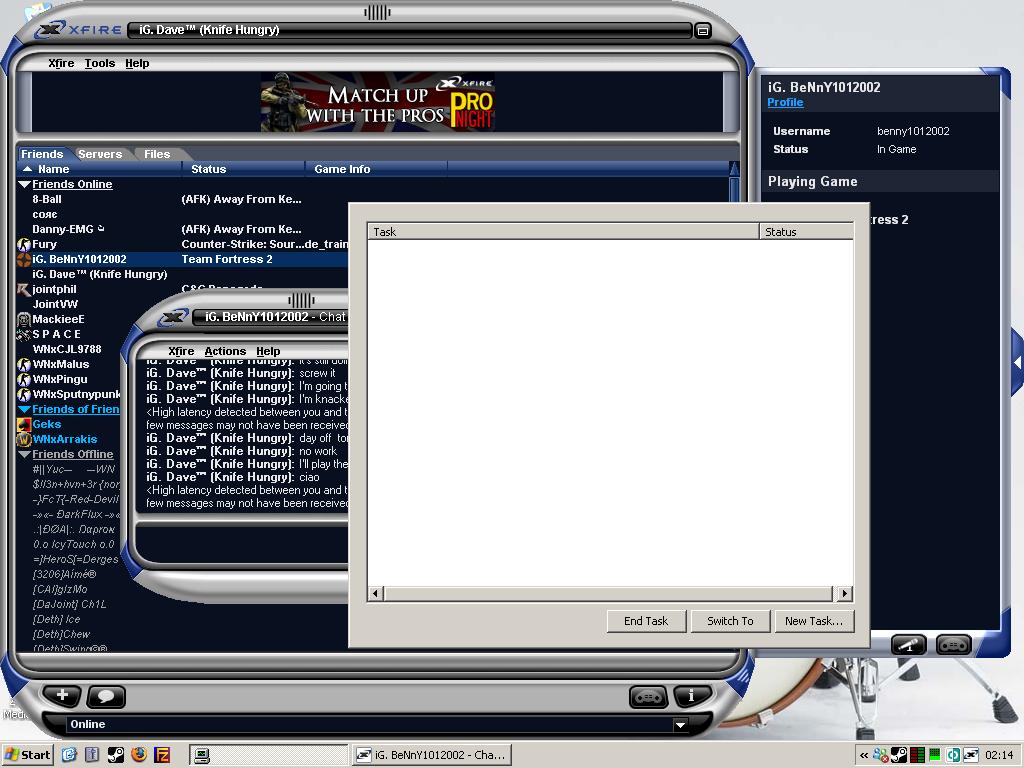1024x768 pixels.
Task: Click the gamepad button in main window
Action: coord(648,696)
